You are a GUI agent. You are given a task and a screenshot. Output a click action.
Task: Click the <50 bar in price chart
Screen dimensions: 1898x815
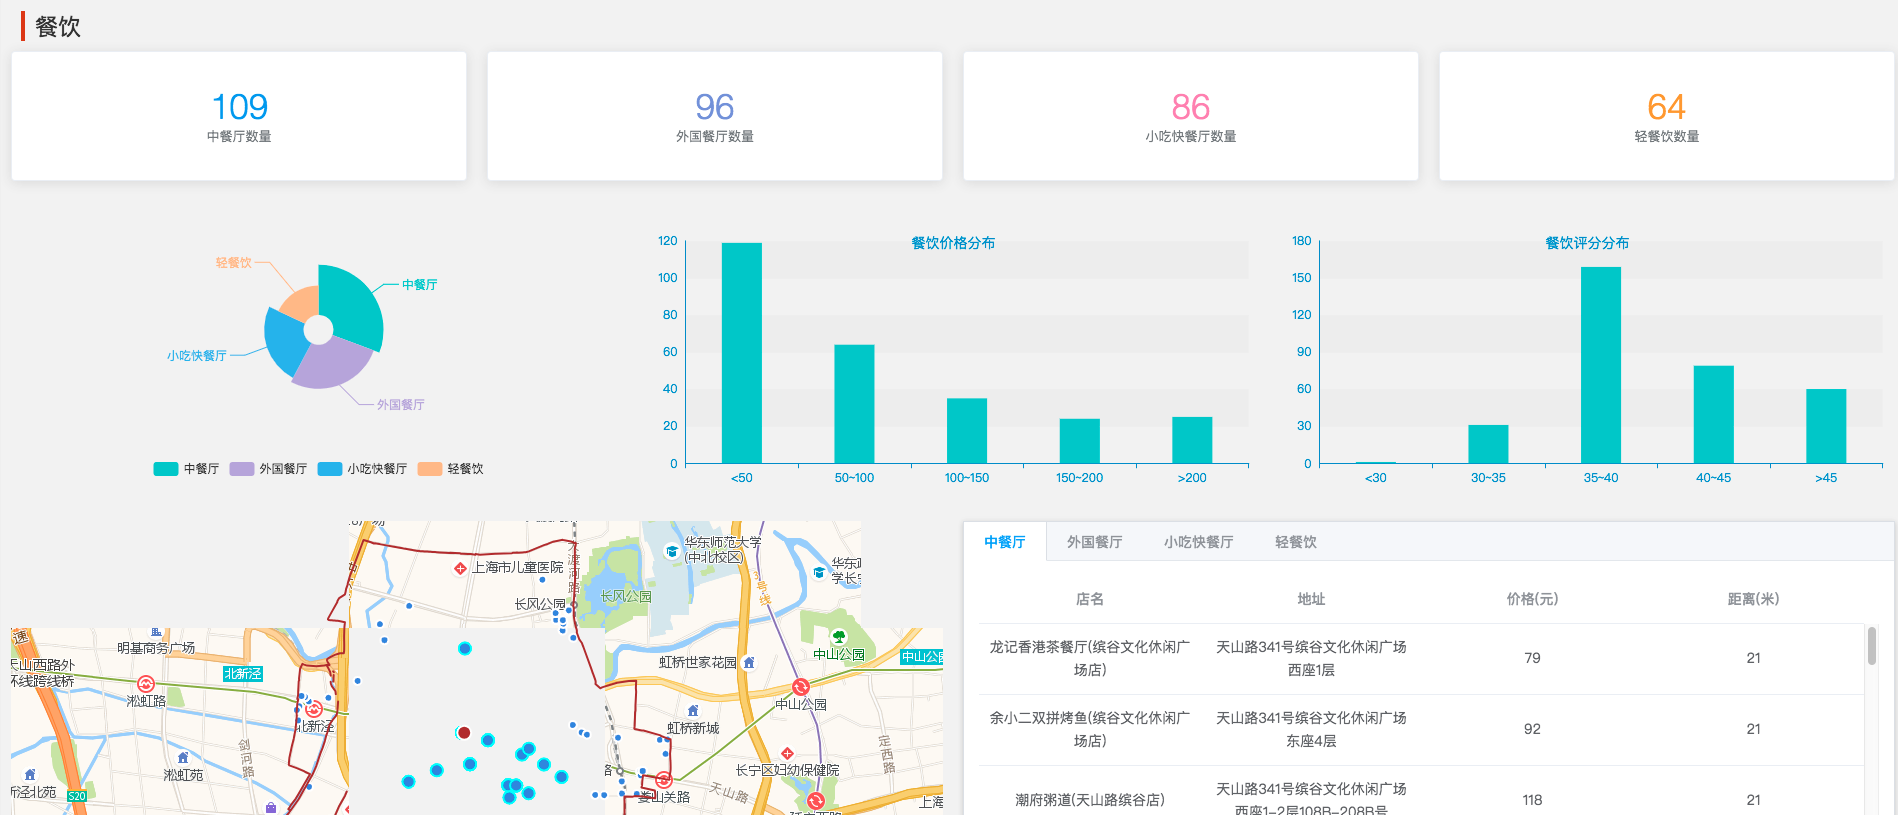click(x=741, y=353)
